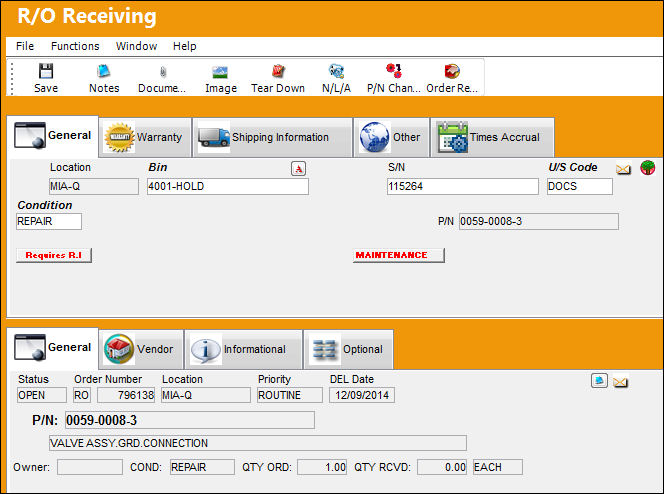Click the N/L/A toolbar icon

pyautogui.click(x=336, y=71)
